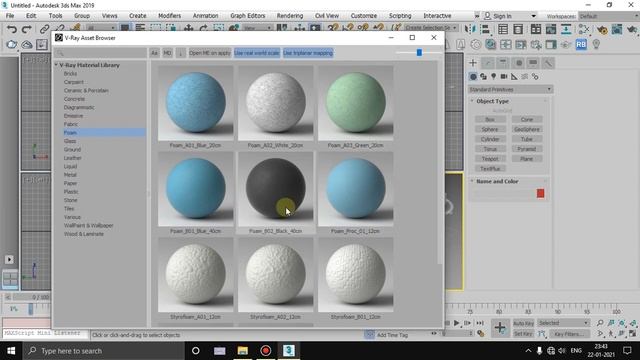Viewport: 640px width, 360px height.
Task: Click the red object color swatch
Action: 540,193
